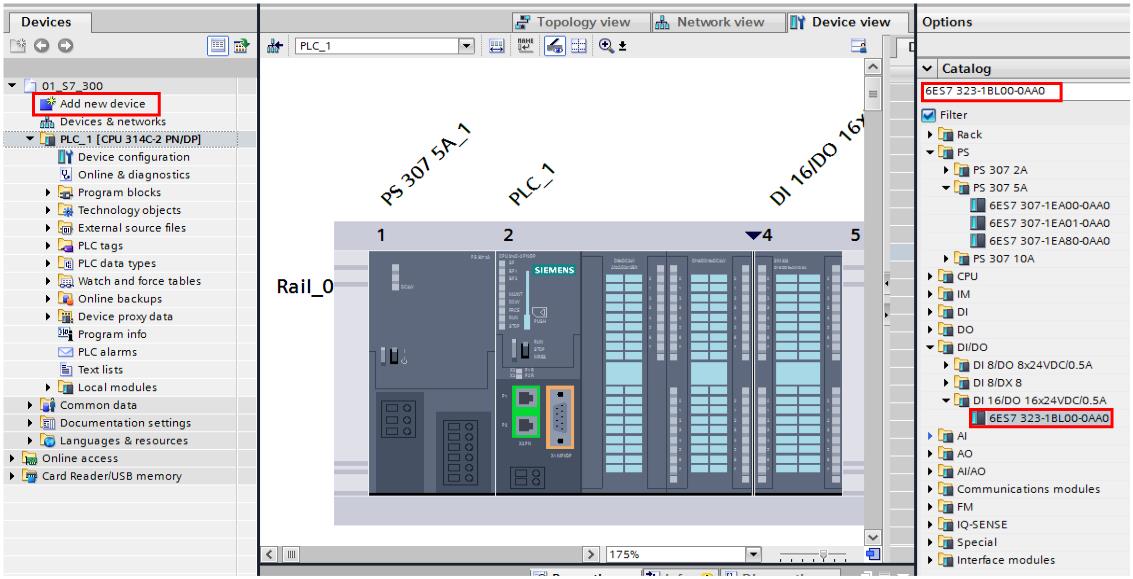Collapse the PS catalog folder
The image size is (1133, 579).
tap(931, 152)
